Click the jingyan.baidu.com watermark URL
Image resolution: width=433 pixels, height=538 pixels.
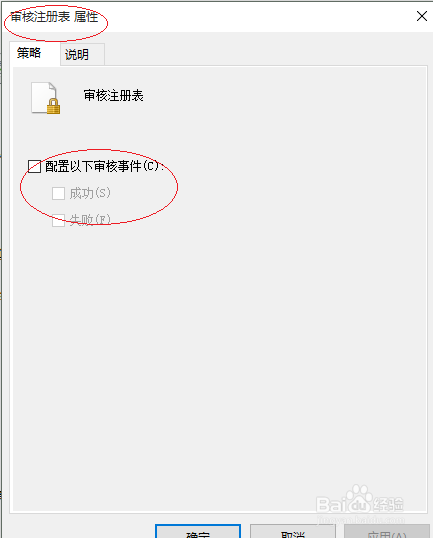[x=361, y=519]
